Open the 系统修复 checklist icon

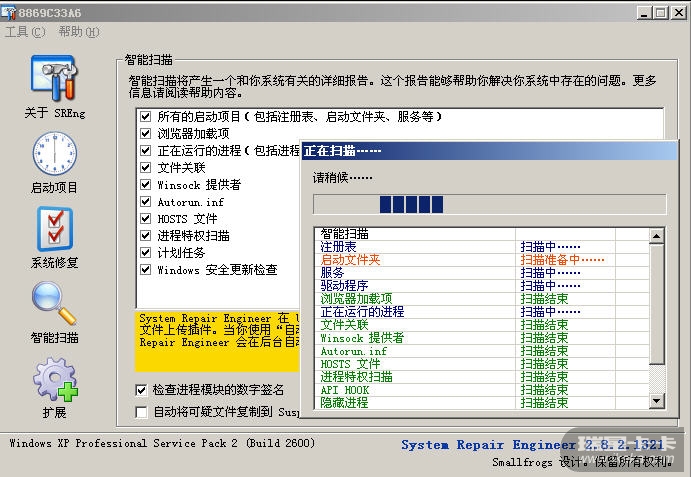[x=55, y=228]
